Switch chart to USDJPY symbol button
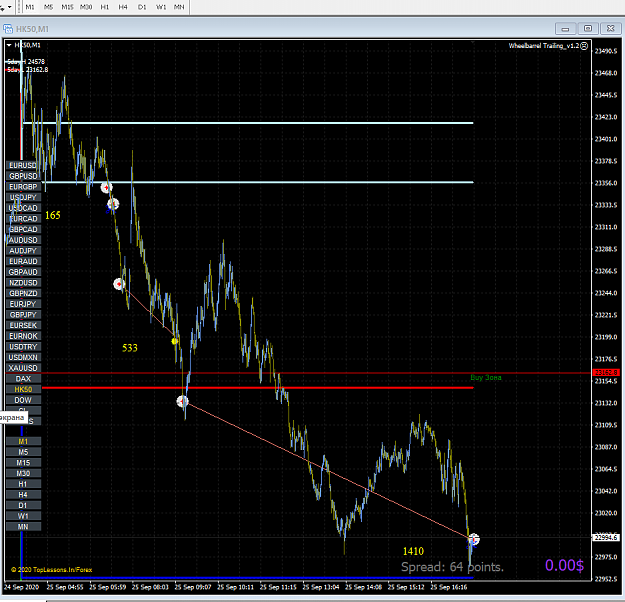Screen dimensions: 625x602 point(23,197)
